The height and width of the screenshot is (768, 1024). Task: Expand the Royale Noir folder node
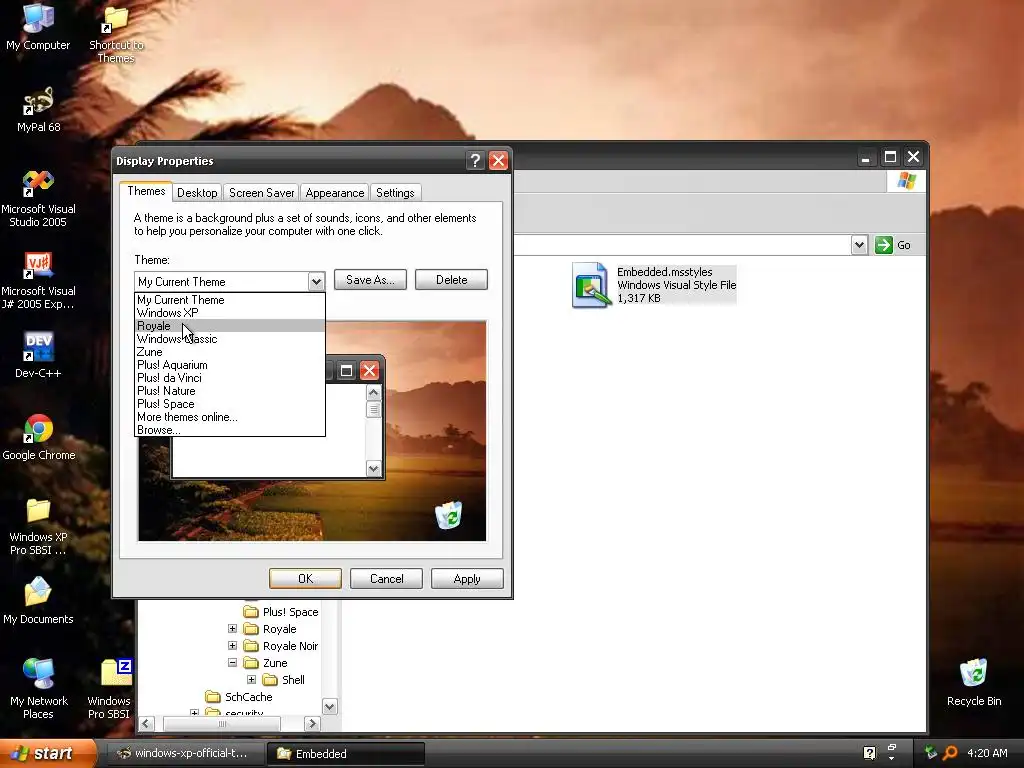pos(232,645)
